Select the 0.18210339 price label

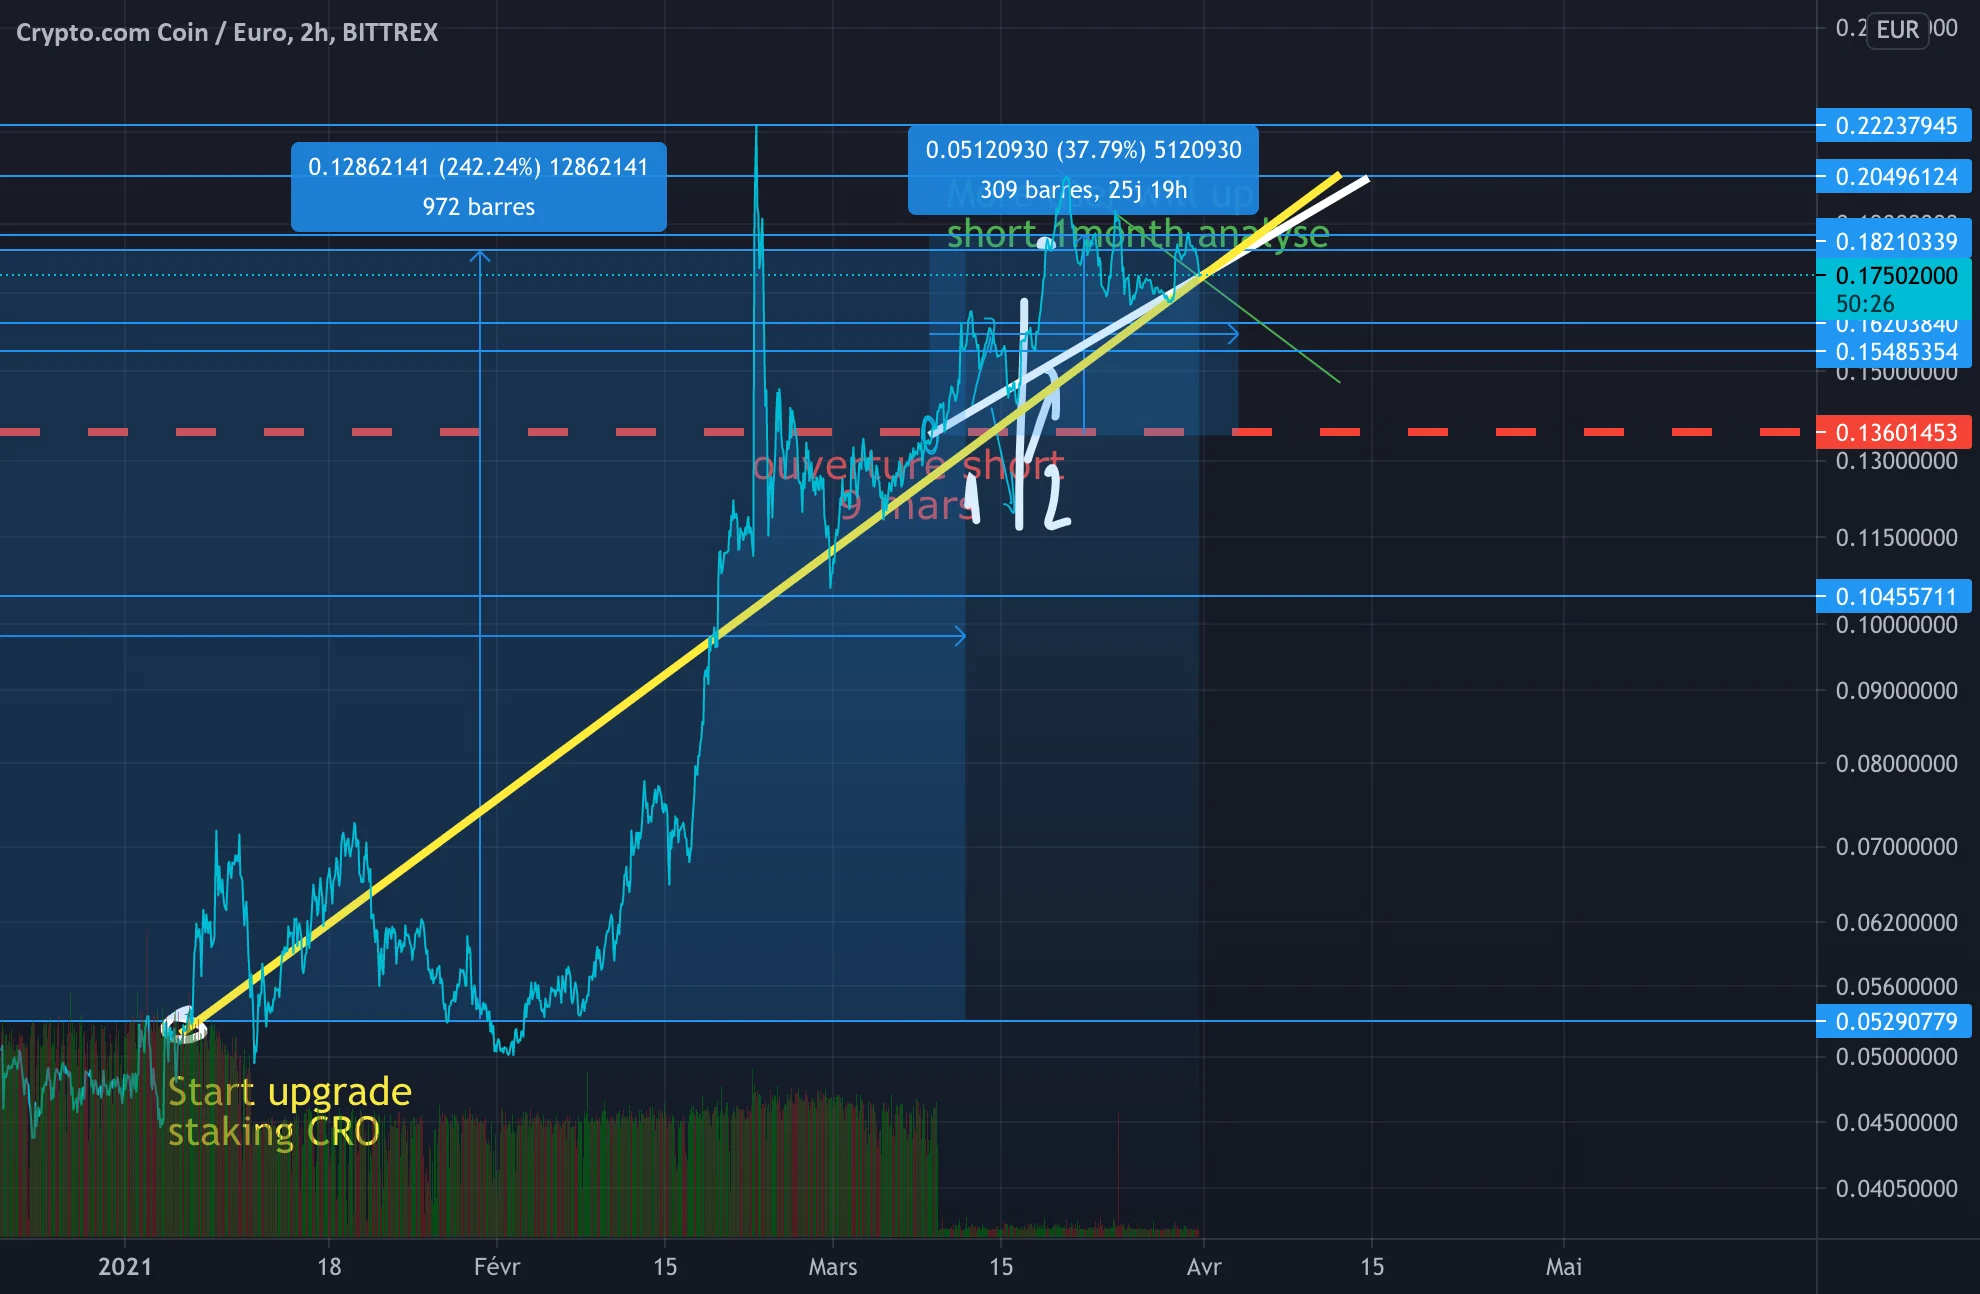click(x=1895, y=241)
